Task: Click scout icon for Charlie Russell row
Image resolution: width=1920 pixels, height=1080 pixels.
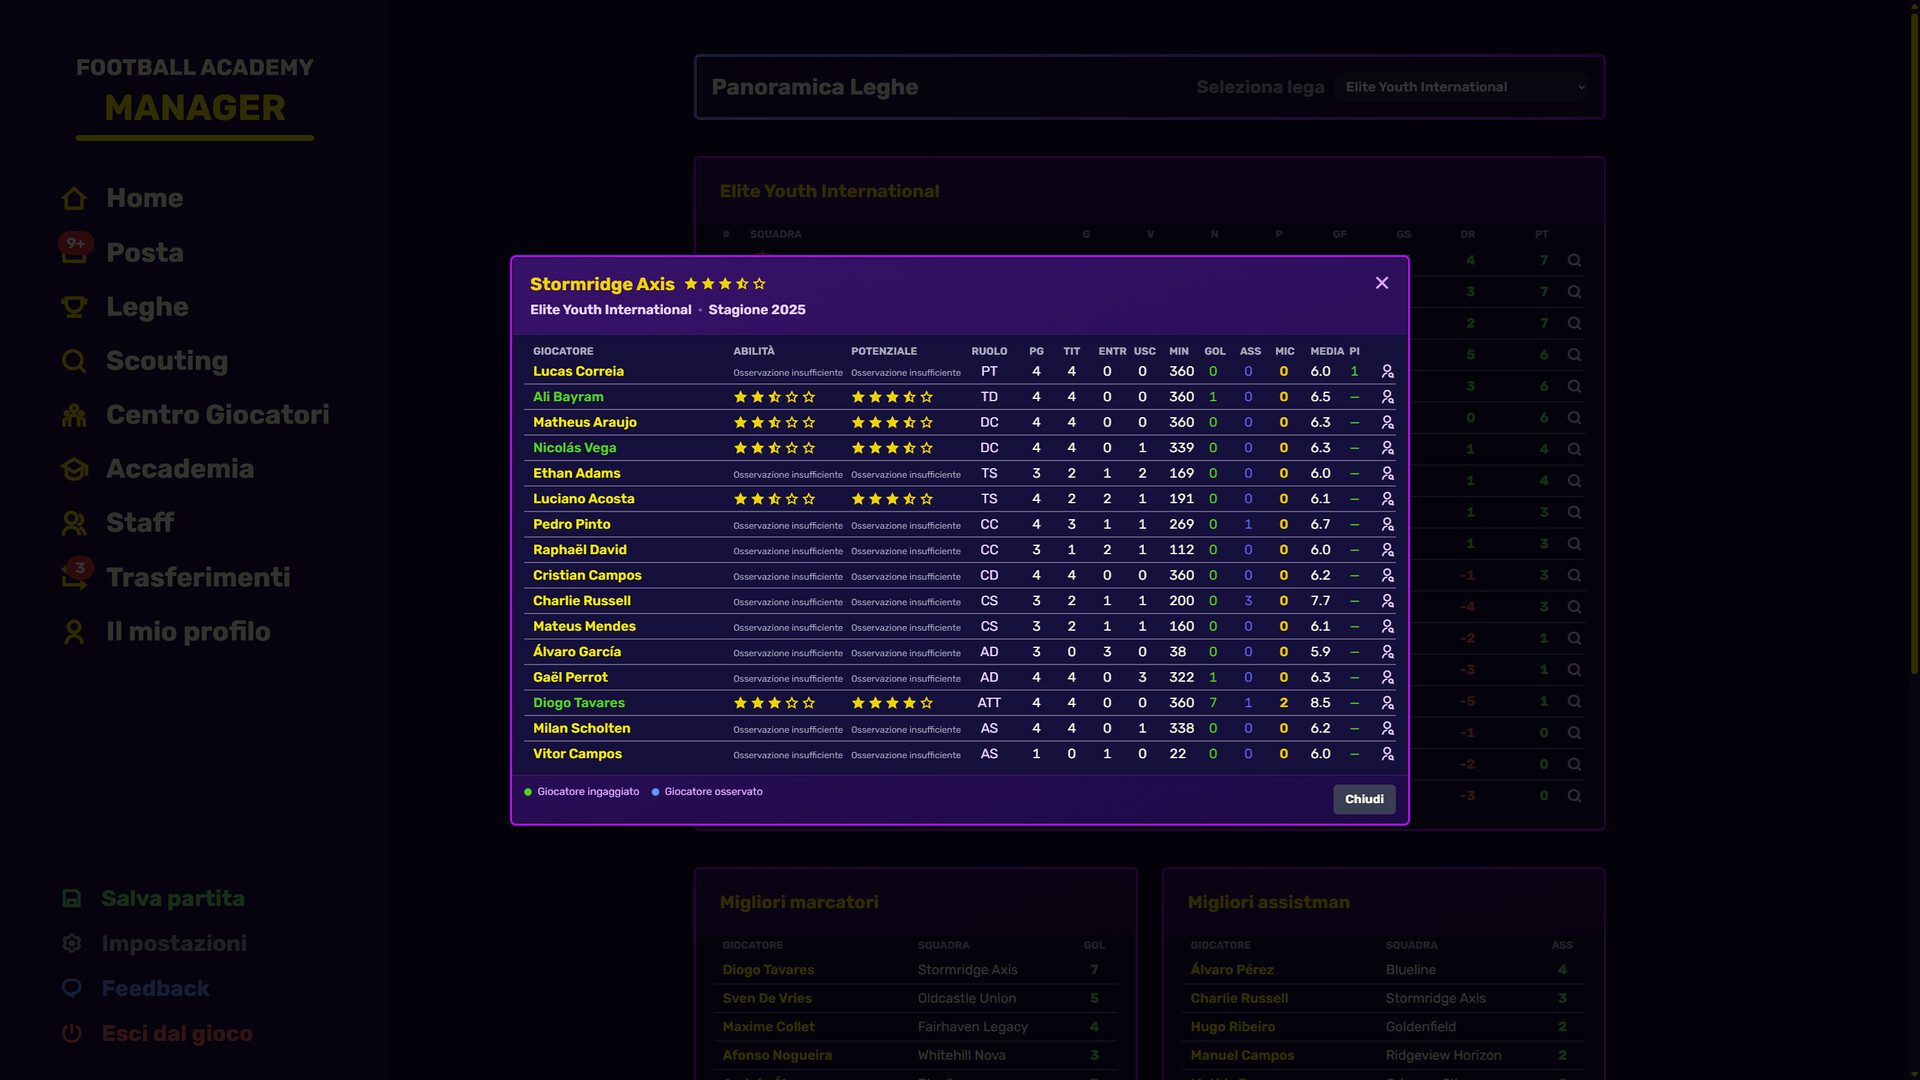Action: click(x=1387, y=602)
